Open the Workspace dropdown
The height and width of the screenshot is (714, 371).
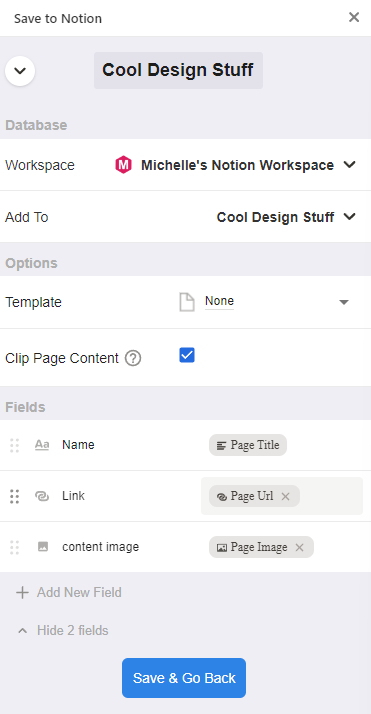235,165
